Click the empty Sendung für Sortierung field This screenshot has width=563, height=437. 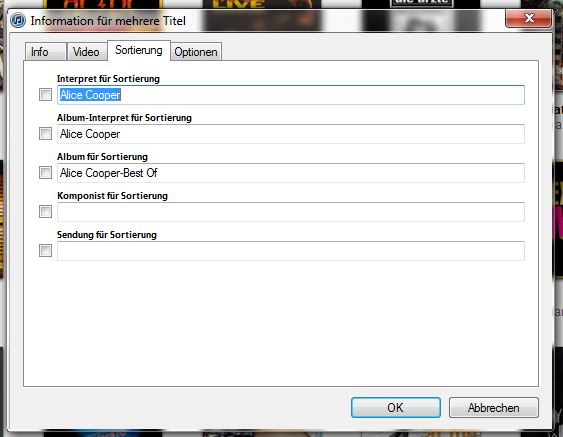tap(291, 251)
